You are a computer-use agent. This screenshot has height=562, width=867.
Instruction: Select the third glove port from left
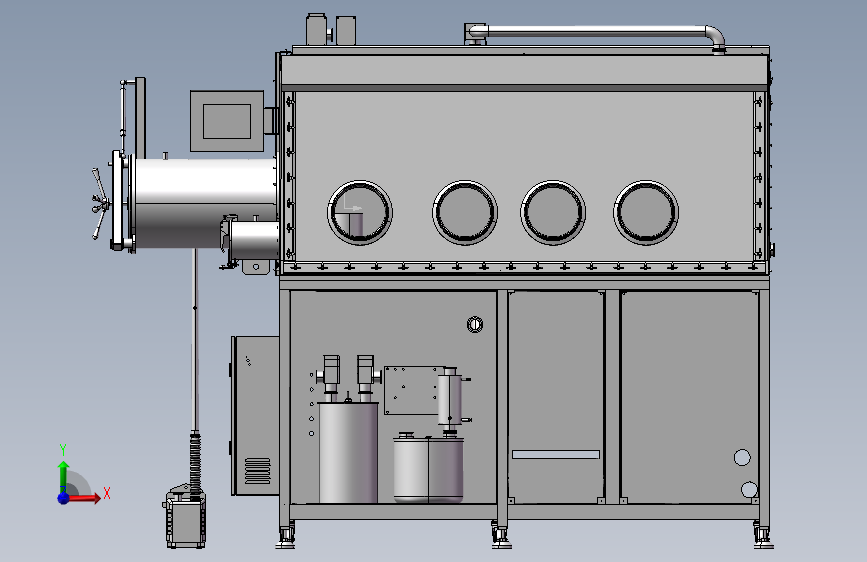[553, 212]
